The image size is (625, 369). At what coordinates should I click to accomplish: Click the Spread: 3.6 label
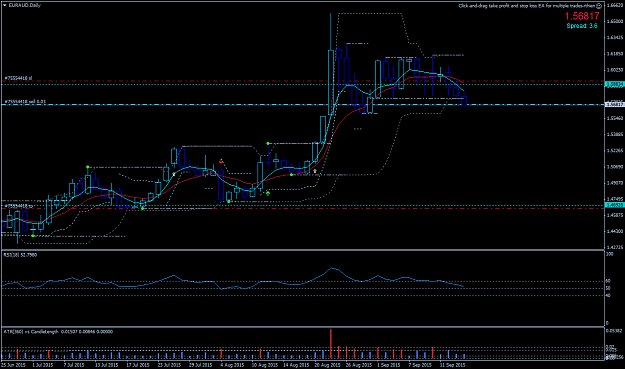pos(582,26)
